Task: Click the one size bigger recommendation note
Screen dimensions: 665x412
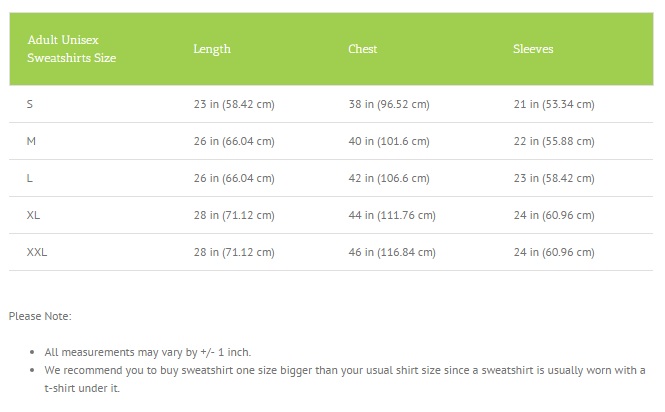Action: point(340,370)
